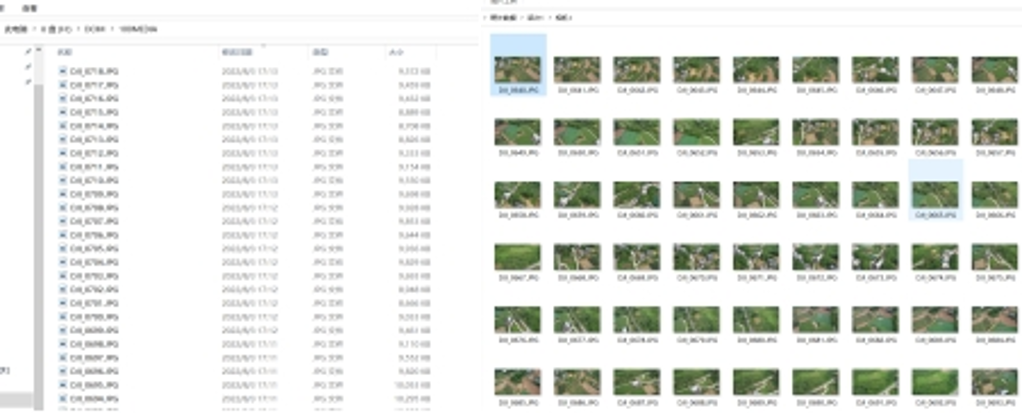Screen dimensions: 1022x413
Task: Click the JPG file icon beside DJI_0718.JPG
Action: click(x=64, y=71)
